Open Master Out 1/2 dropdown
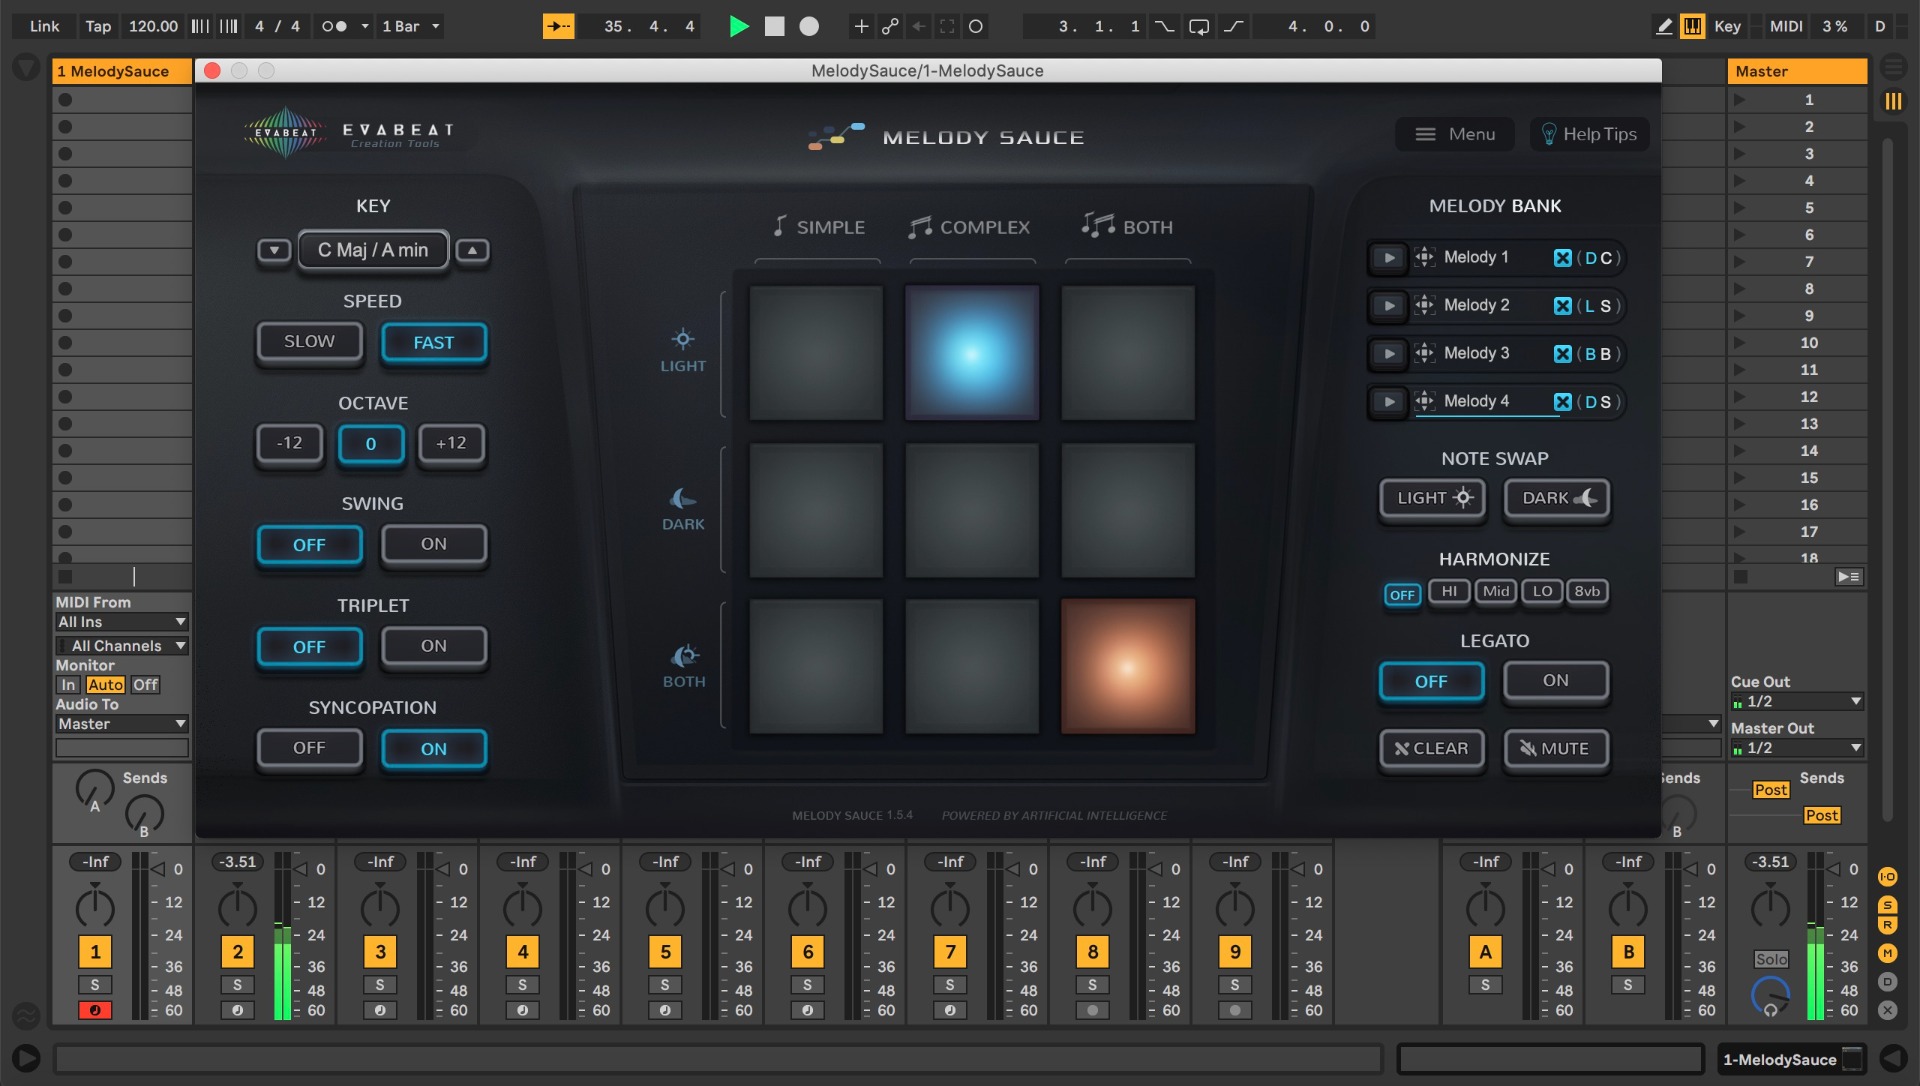Image resolution: width=1920 pixels, height=1086 pixels. point(1797,748)
